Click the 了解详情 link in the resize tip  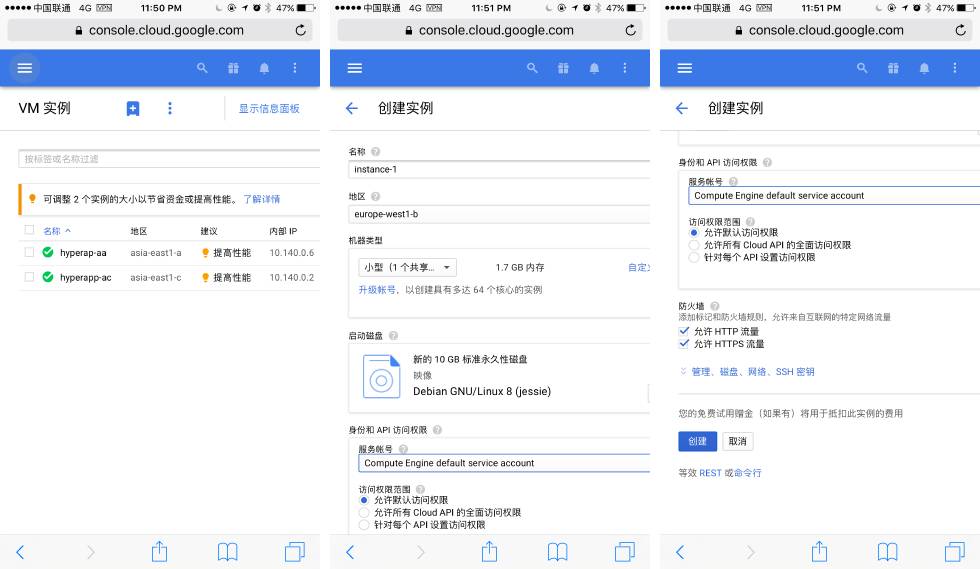point(261,199)
